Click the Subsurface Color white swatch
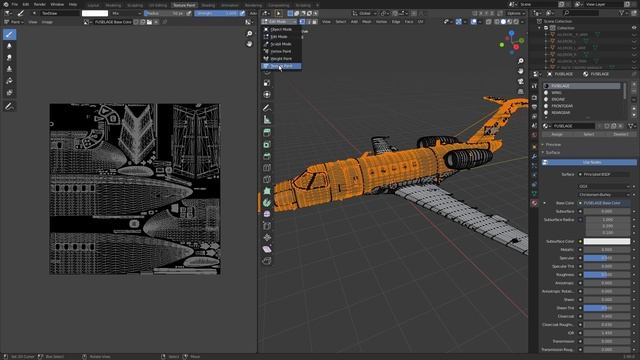 point(607,242)
